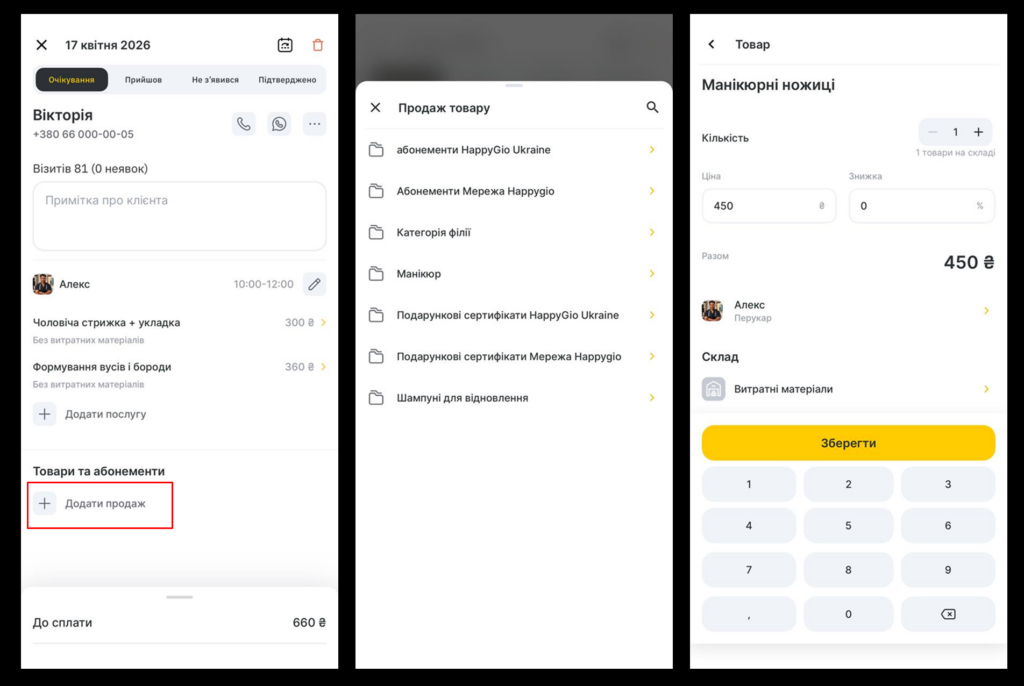Search products with magnifier icon
Screen dimensions: 1024x686
[652, 107]
